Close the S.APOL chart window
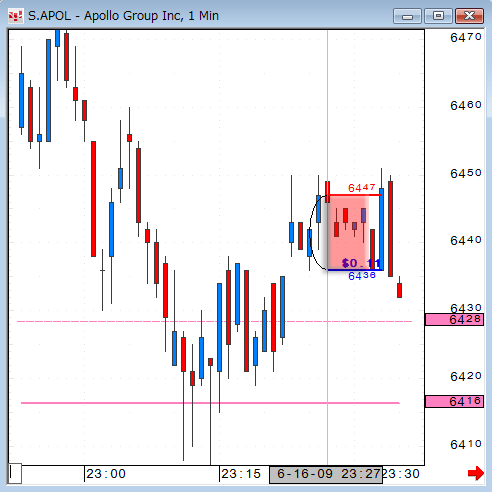 coord(469,16)
